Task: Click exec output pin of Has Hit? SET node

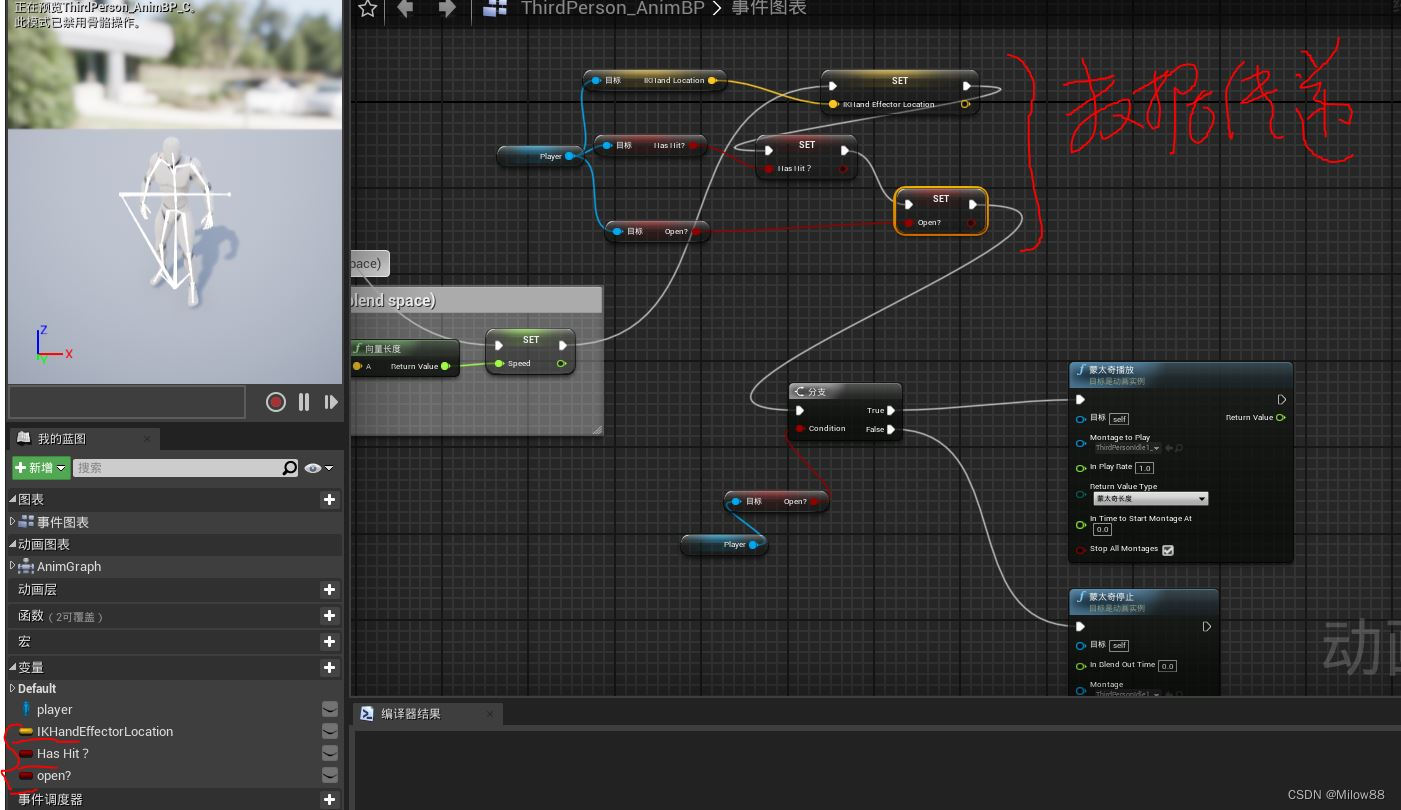Action: pos(844,151)
